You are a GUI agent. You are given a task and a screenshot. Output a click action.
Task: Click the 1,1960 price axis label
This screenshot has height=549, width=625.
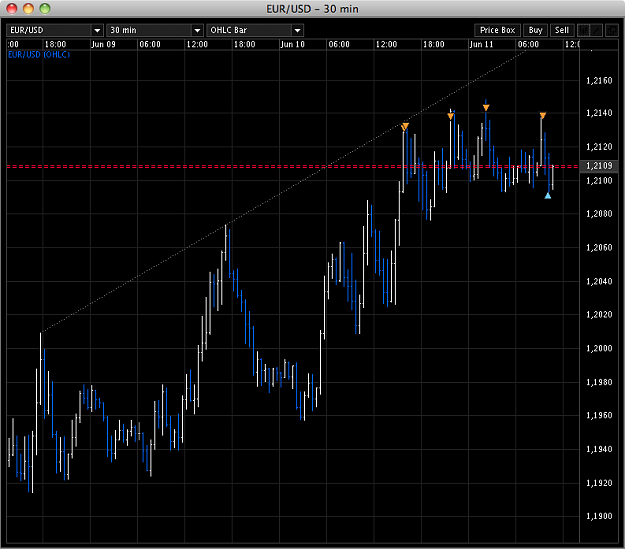point(599,415)
